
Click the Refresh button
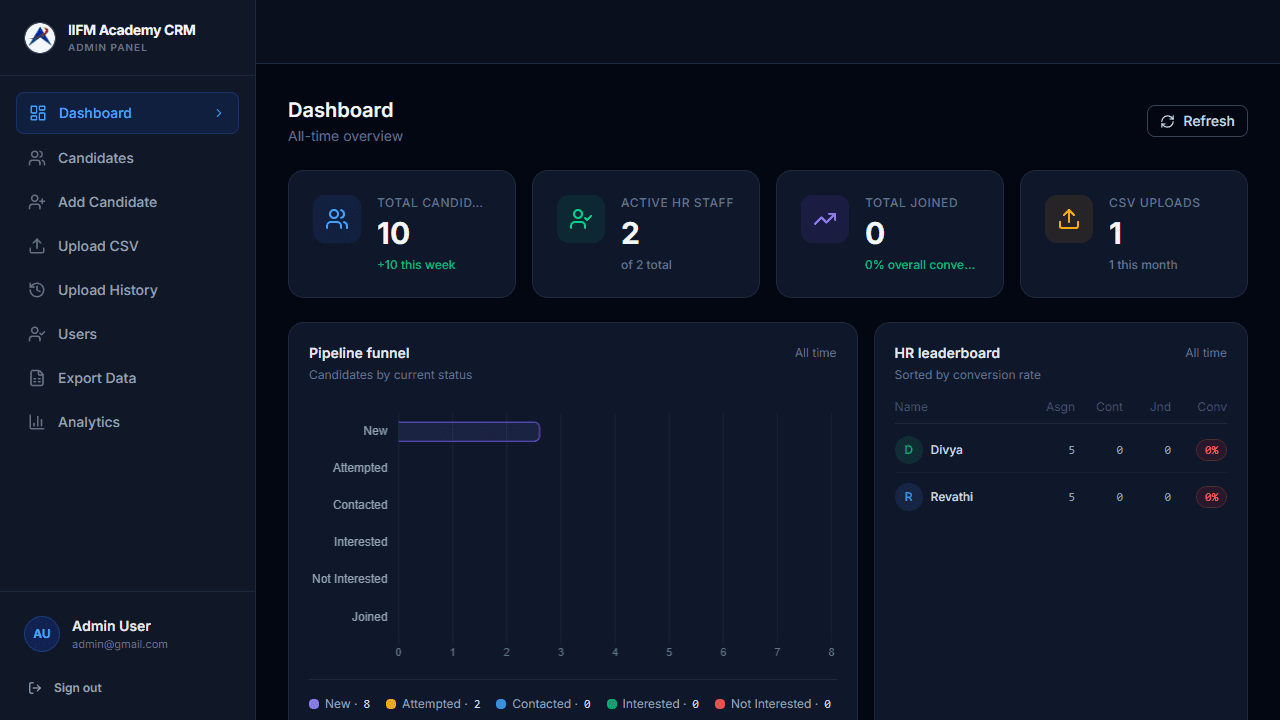[1197, 121]
